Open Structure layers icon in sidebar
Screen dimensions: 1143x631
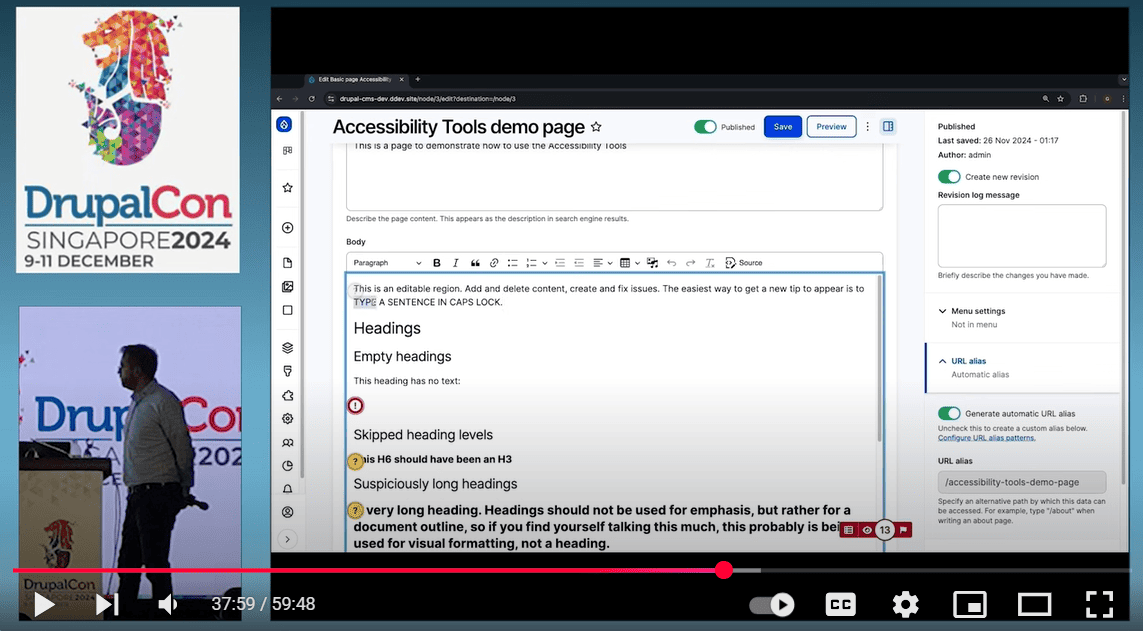(x=287, y=348)
